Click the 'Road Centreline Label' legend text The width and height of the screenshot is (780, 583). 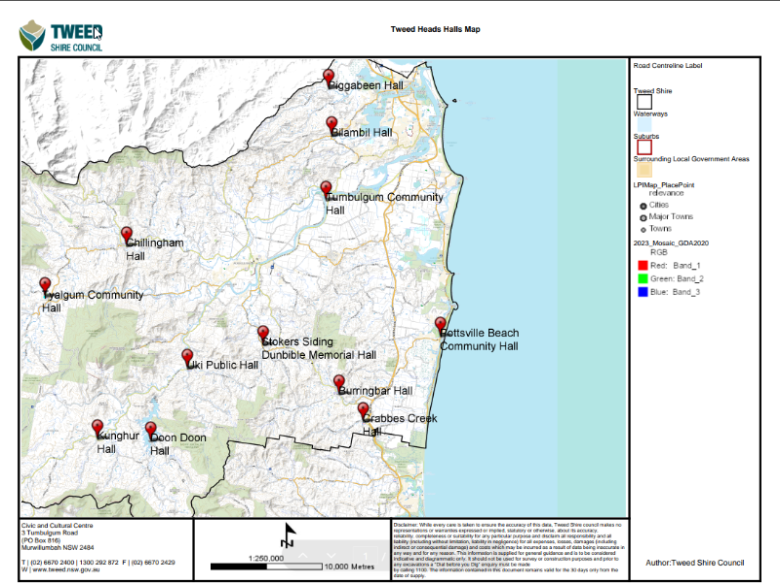pos(668,66)
